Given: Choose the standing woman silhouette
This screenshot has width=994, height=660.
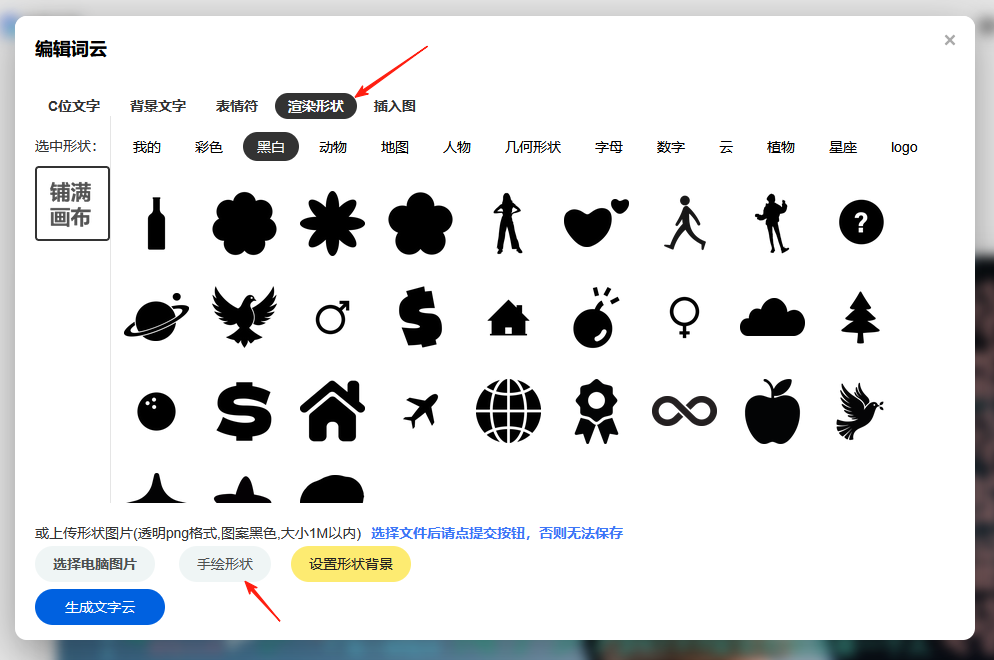Looking at the screenshot, I should 508,223.
